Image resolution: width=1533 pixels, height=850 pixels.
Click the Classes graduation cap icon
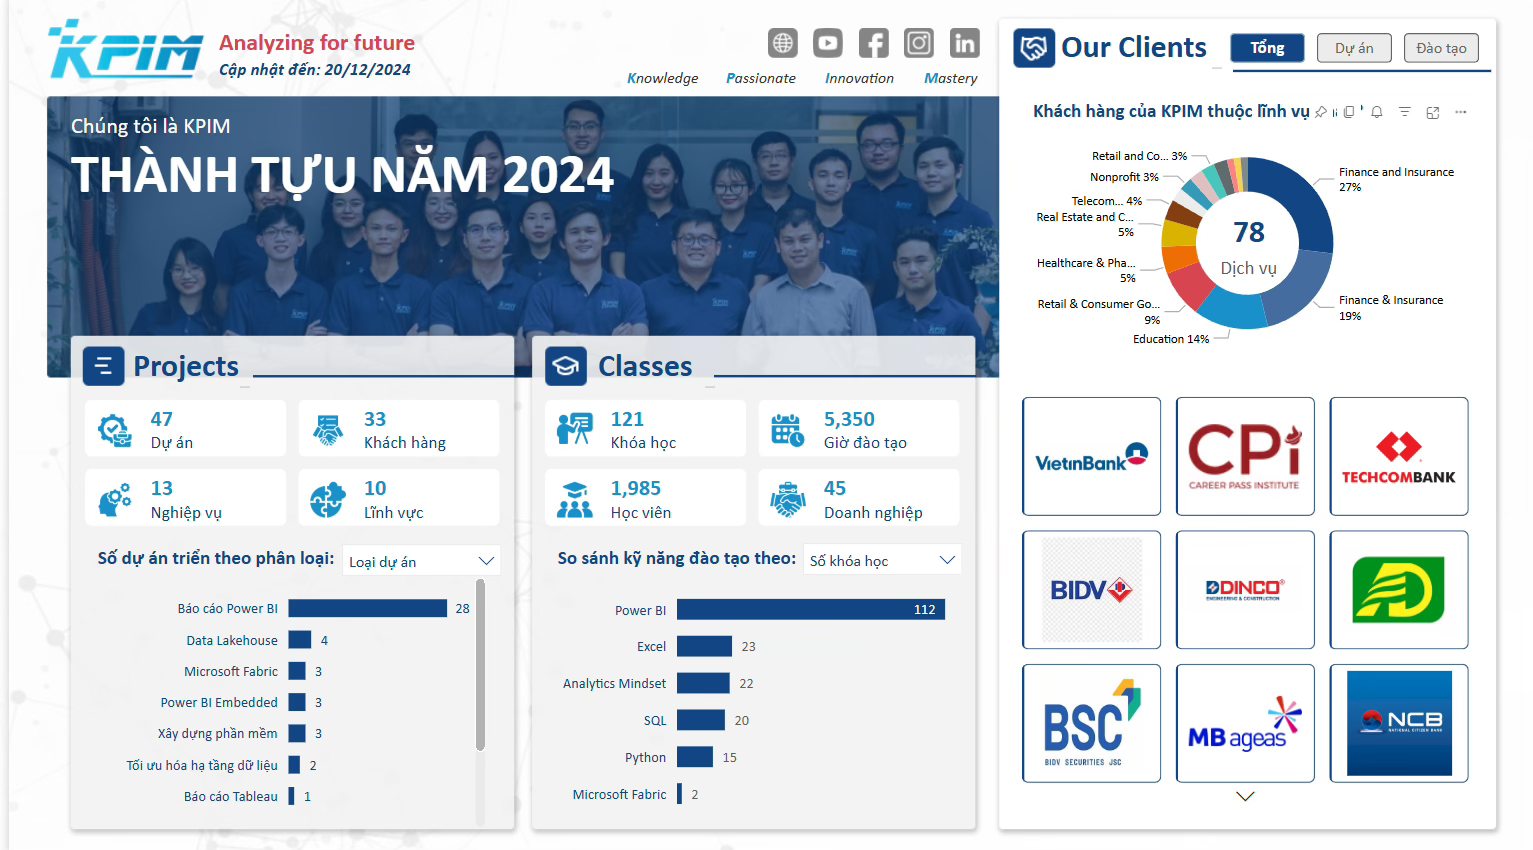pos(566,366)
